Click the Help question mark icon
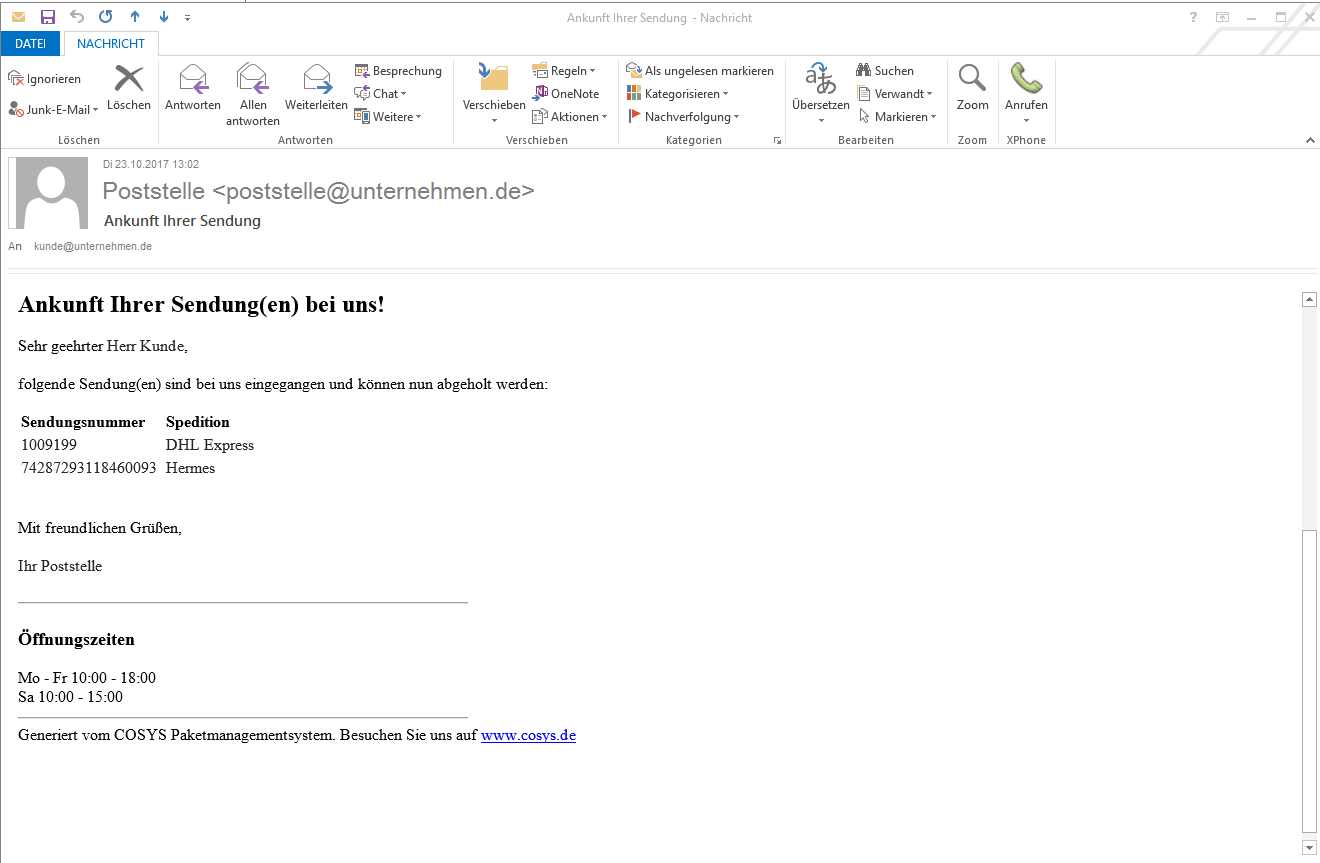 pos(1193,17)
